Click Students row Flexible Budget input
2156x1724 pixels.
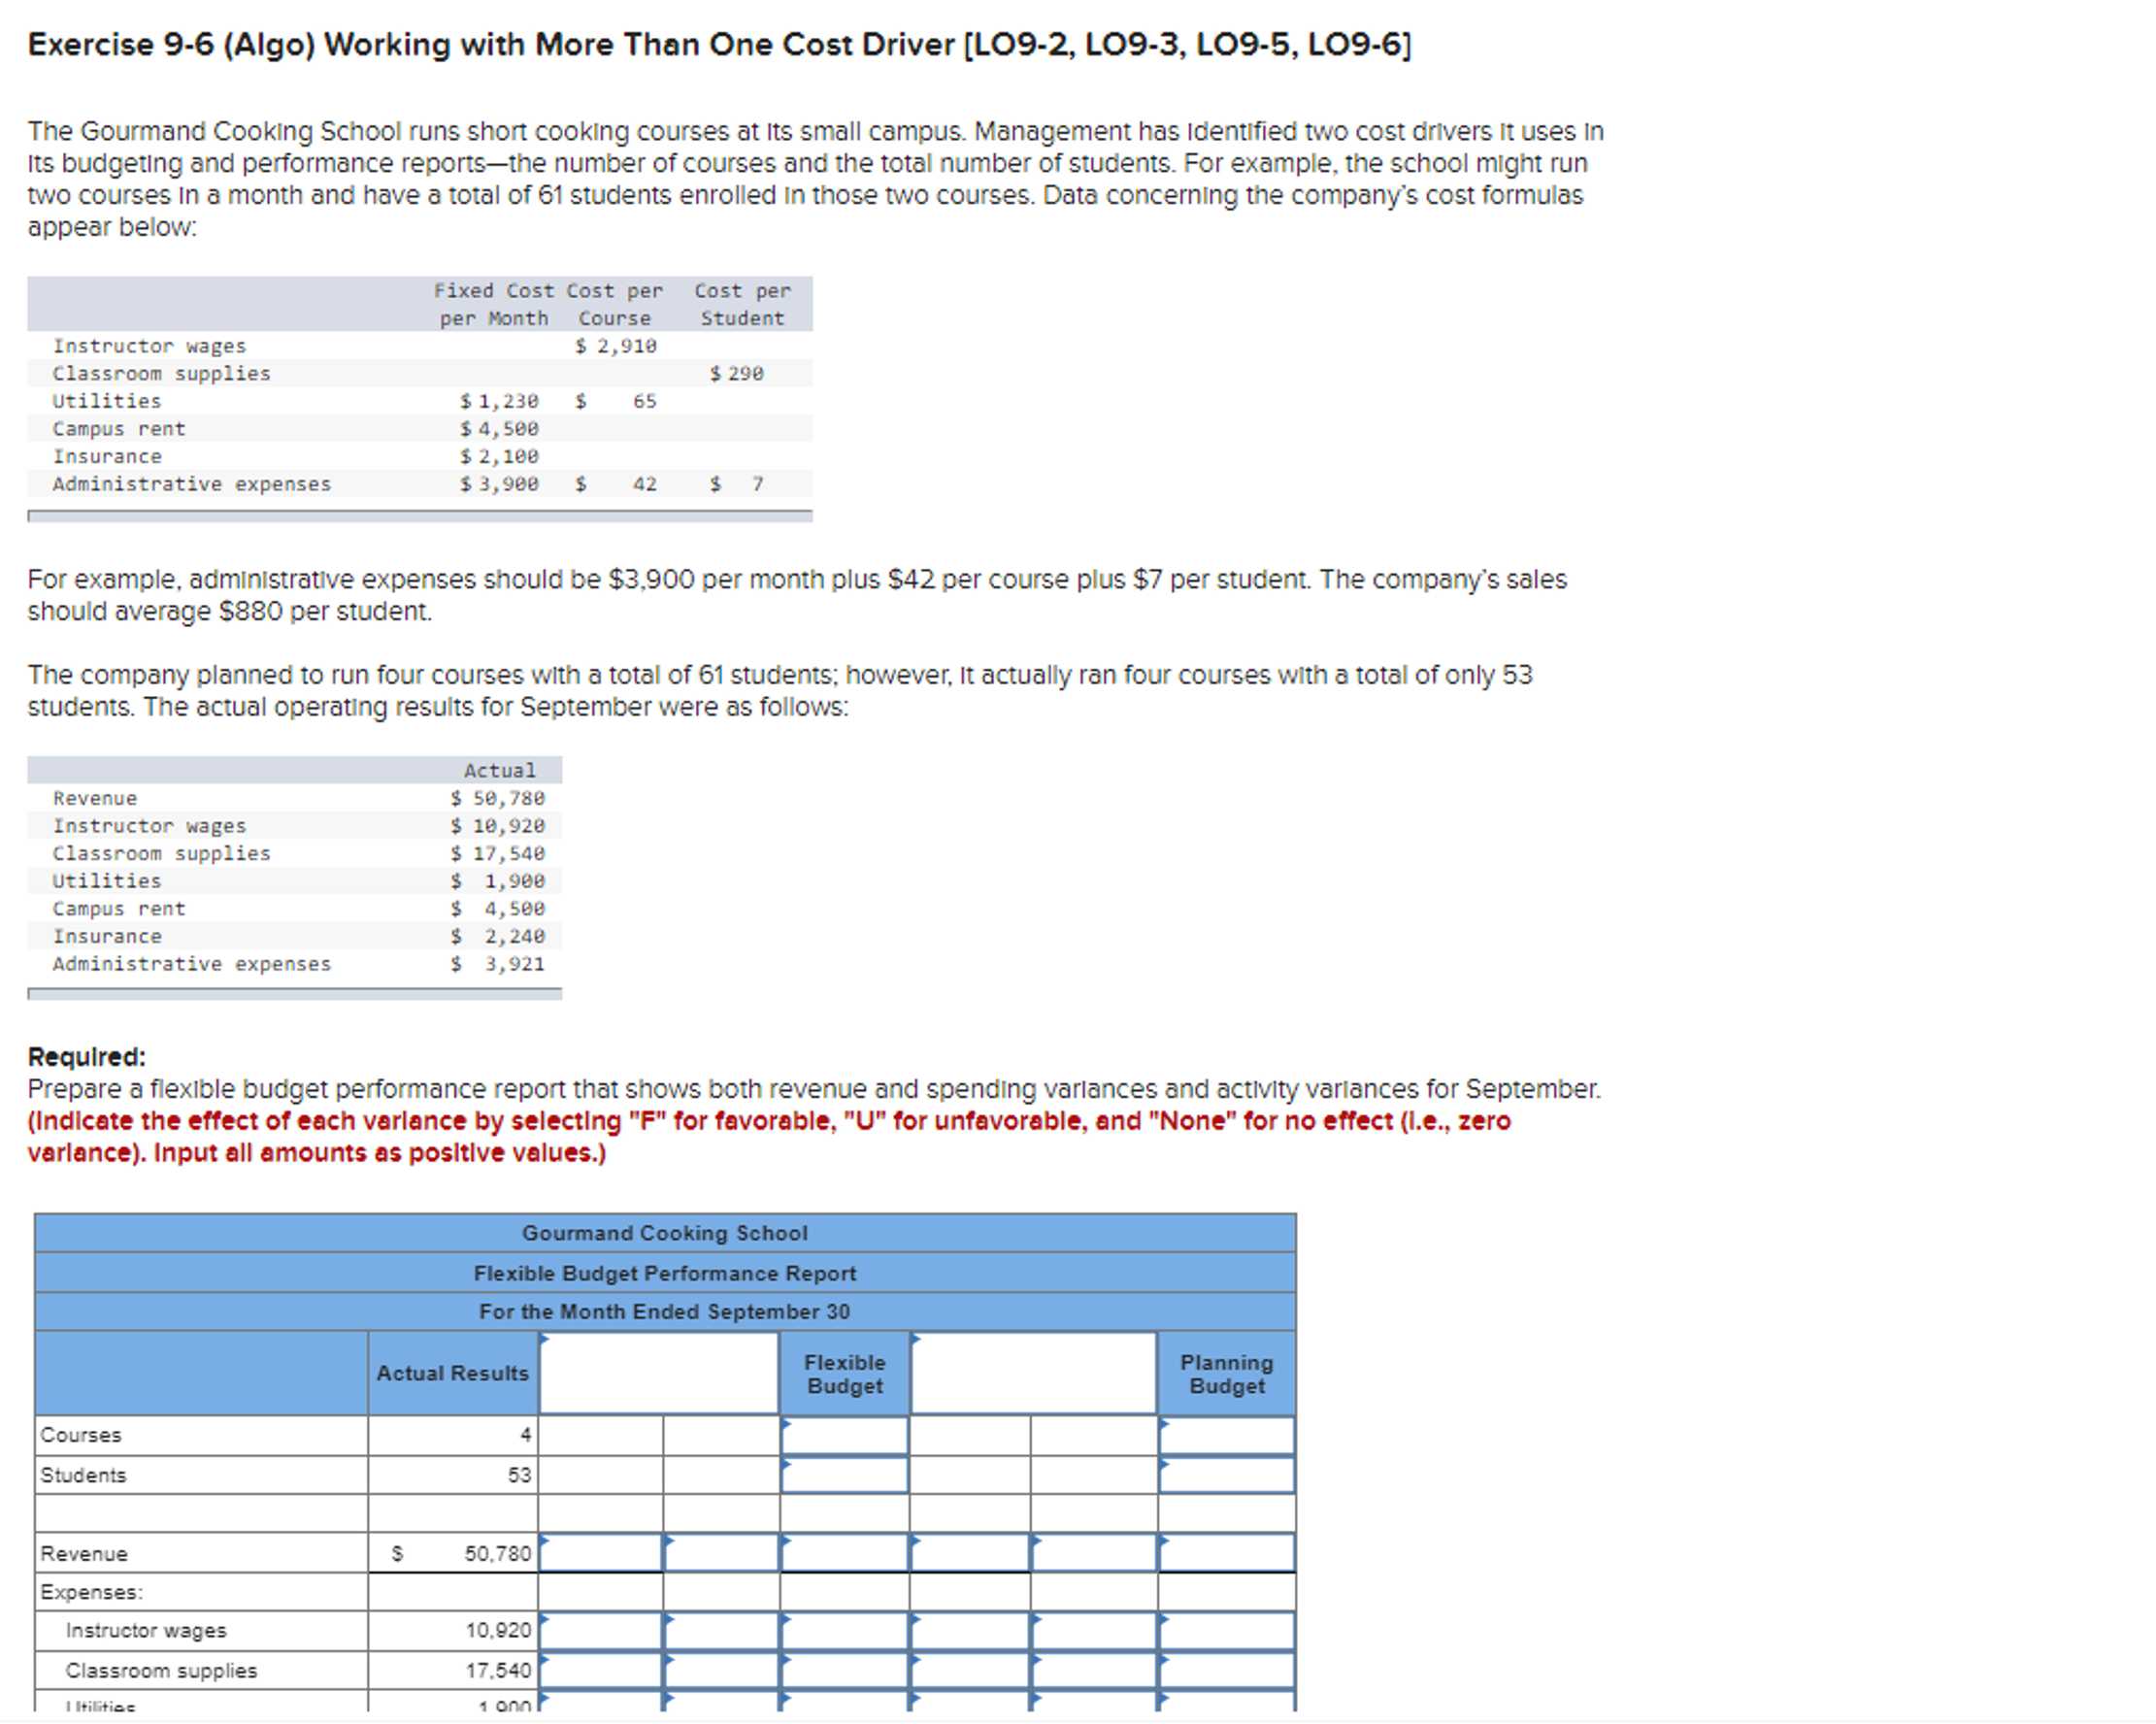(x=844, y=1475)
